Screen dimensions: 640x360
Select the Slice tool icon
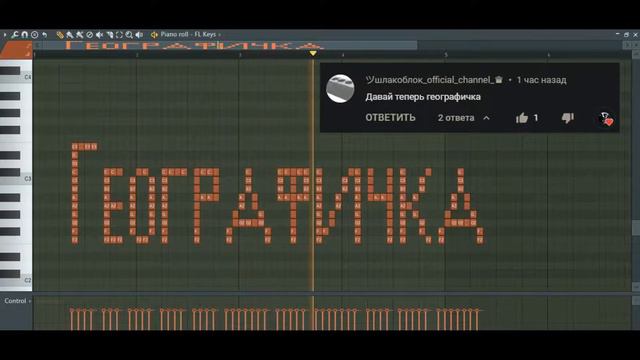109,35
